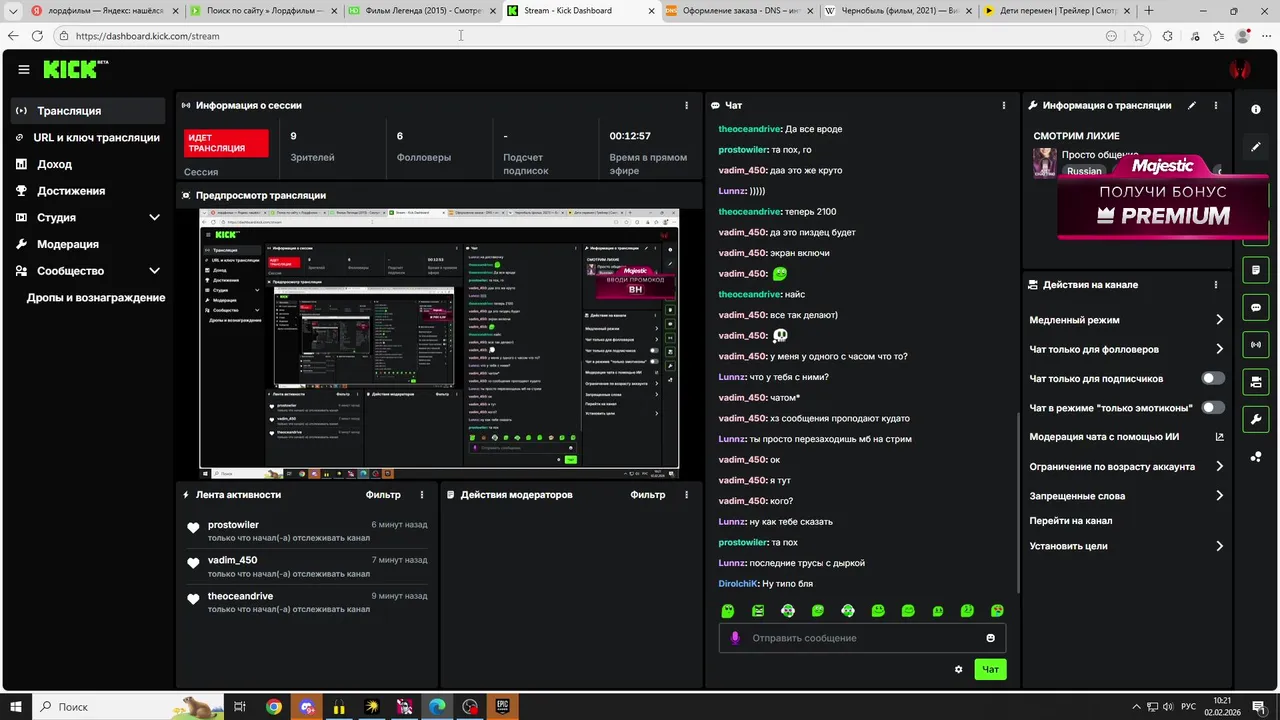Focus the Отправить сообщение input field
The width and height of the screenshot is (1280, 720).
coord(862,638)
